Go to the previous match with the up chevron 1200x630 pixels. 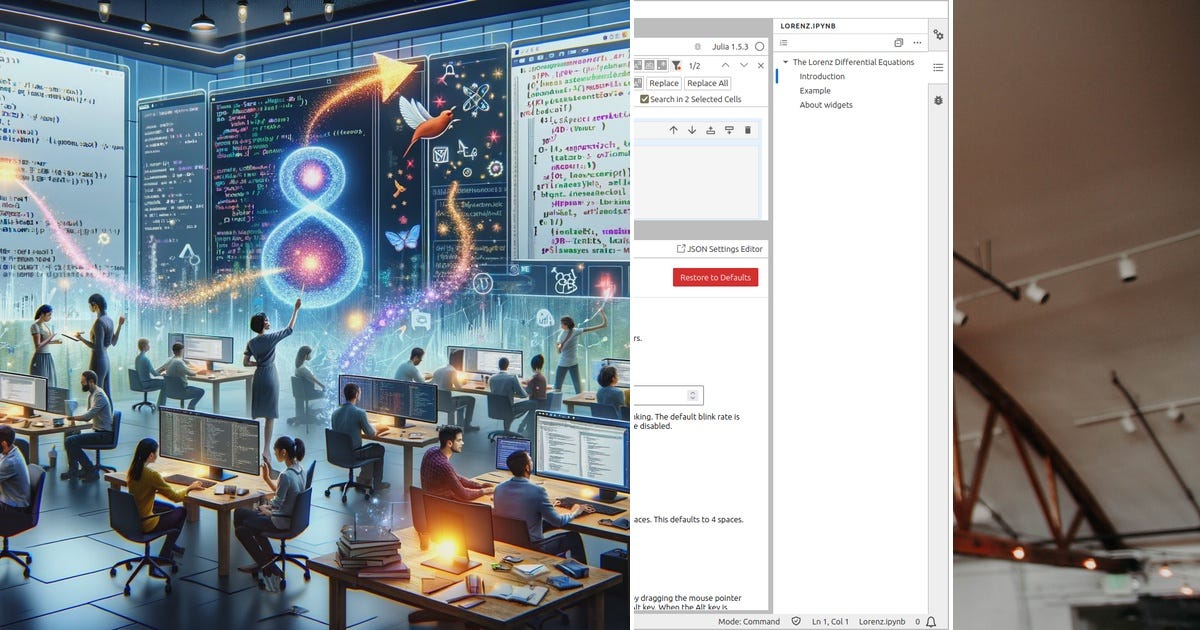(x=726, y=64)
